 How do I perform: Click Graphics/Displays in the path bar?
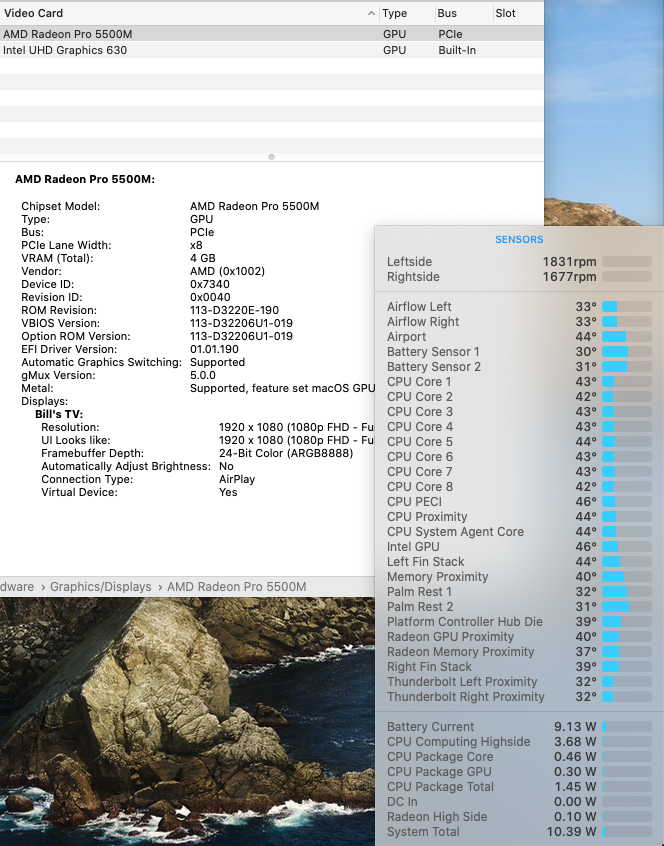101,586
